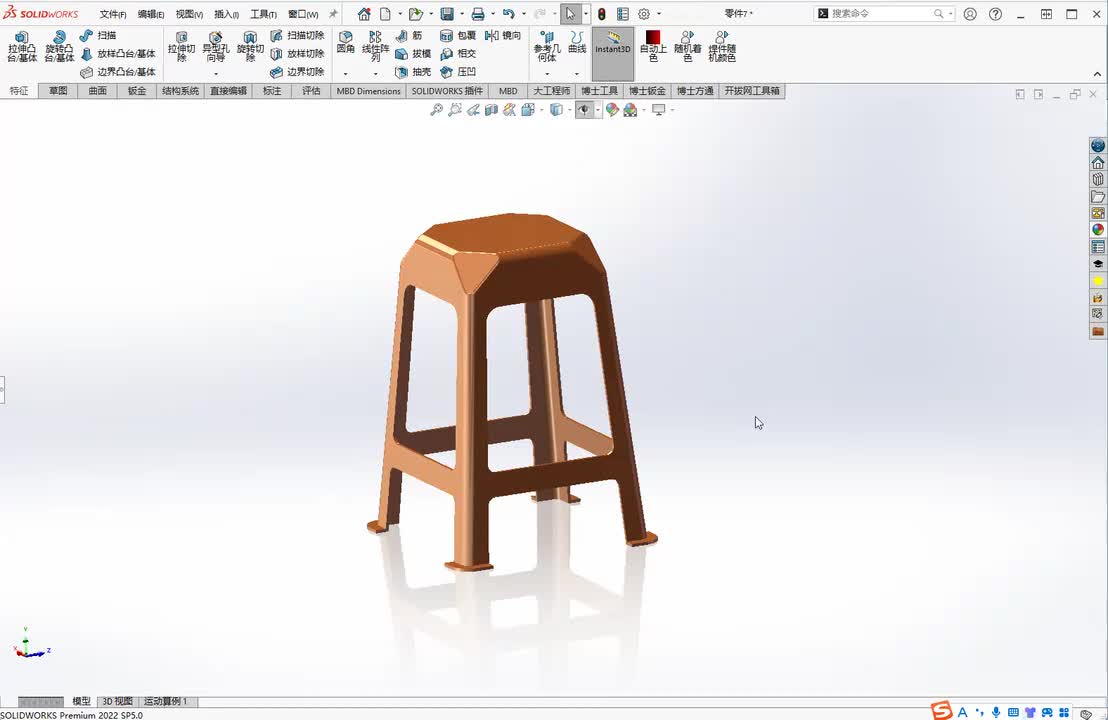Choose the Boundary Cut (边界切除) tool

[x=297, y=72]
